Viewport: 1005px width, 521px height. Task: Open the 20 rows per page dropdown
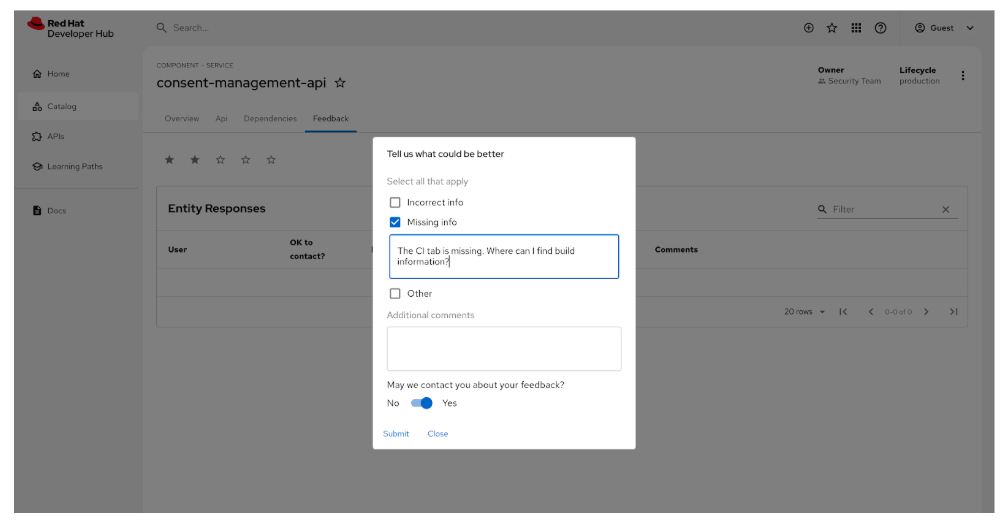click(x=805, y=312)
